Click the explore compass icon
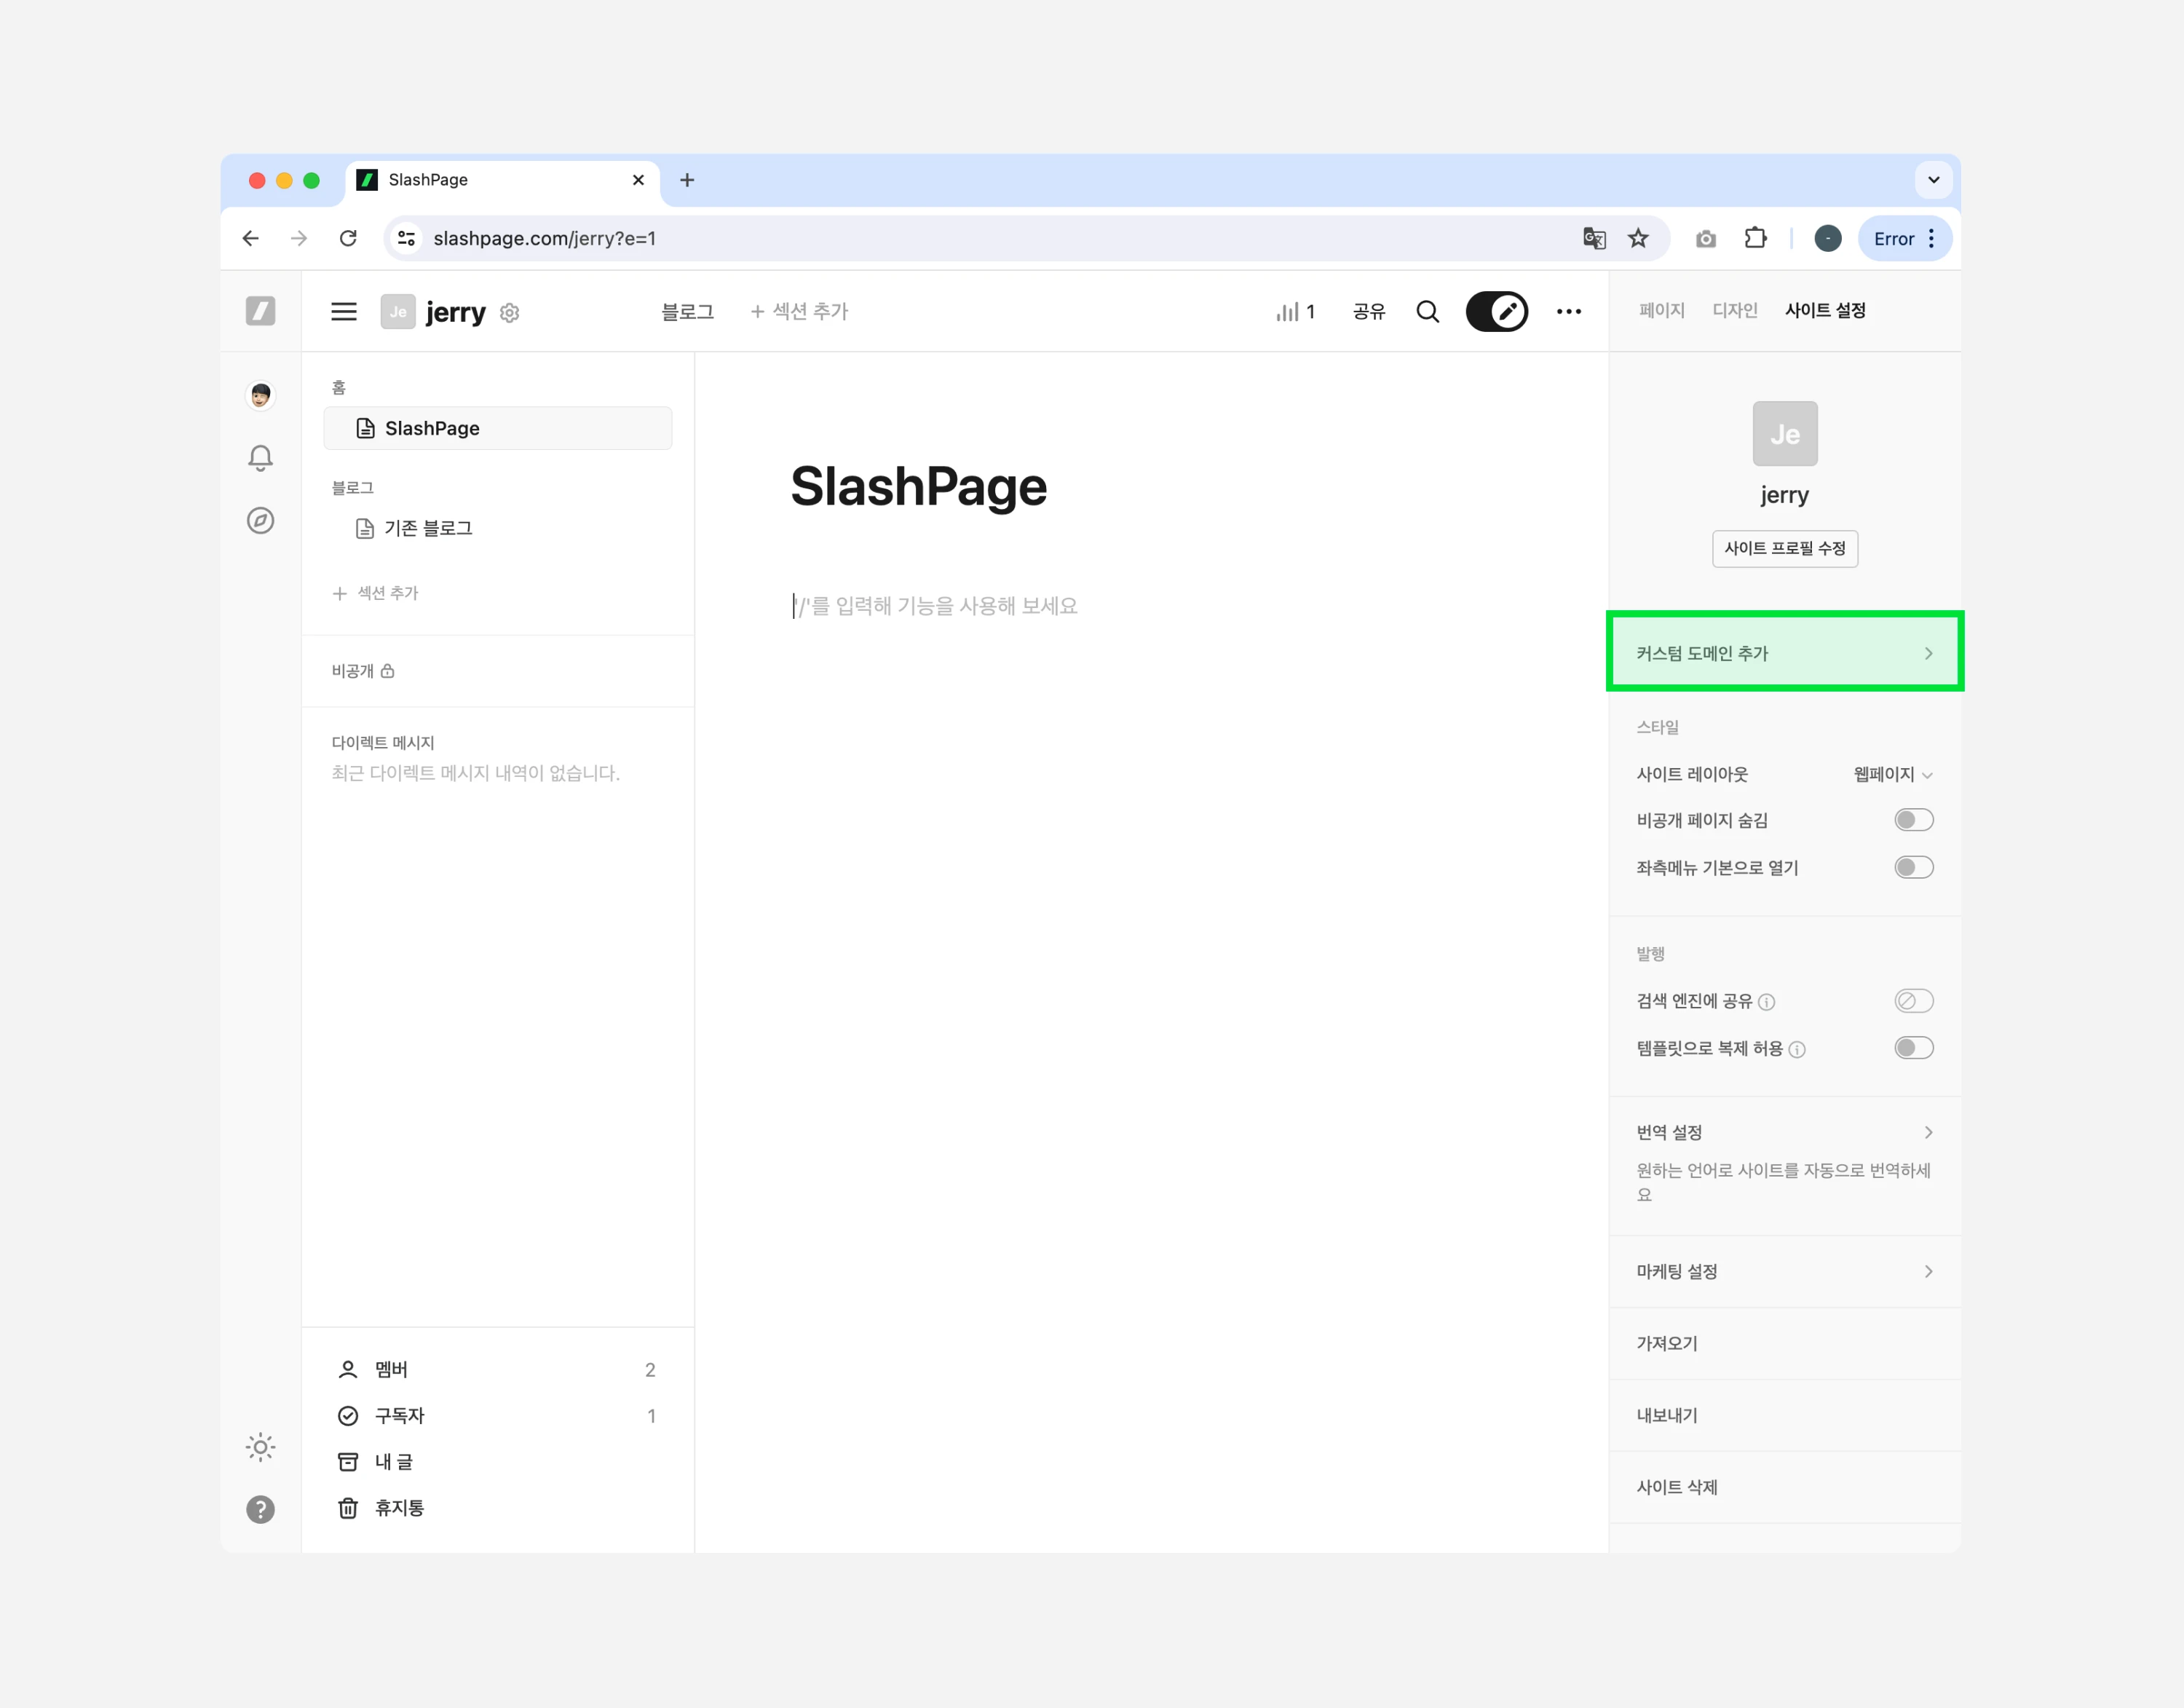Screen dimensions: 2184x1708 (x=260, y=520)
